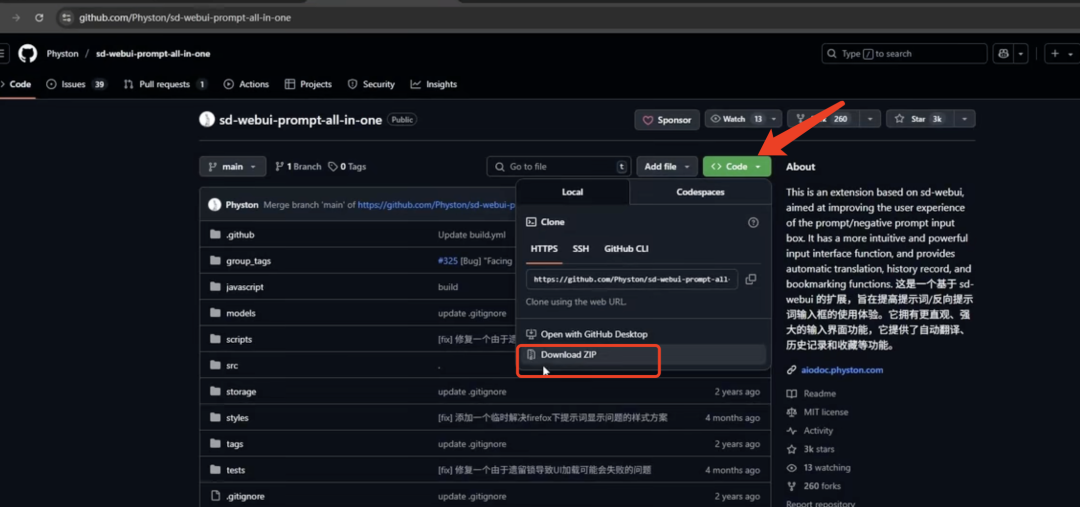The image size is (1080, 507).
Task: Open the Projects tab
Action: coord(308,84)
